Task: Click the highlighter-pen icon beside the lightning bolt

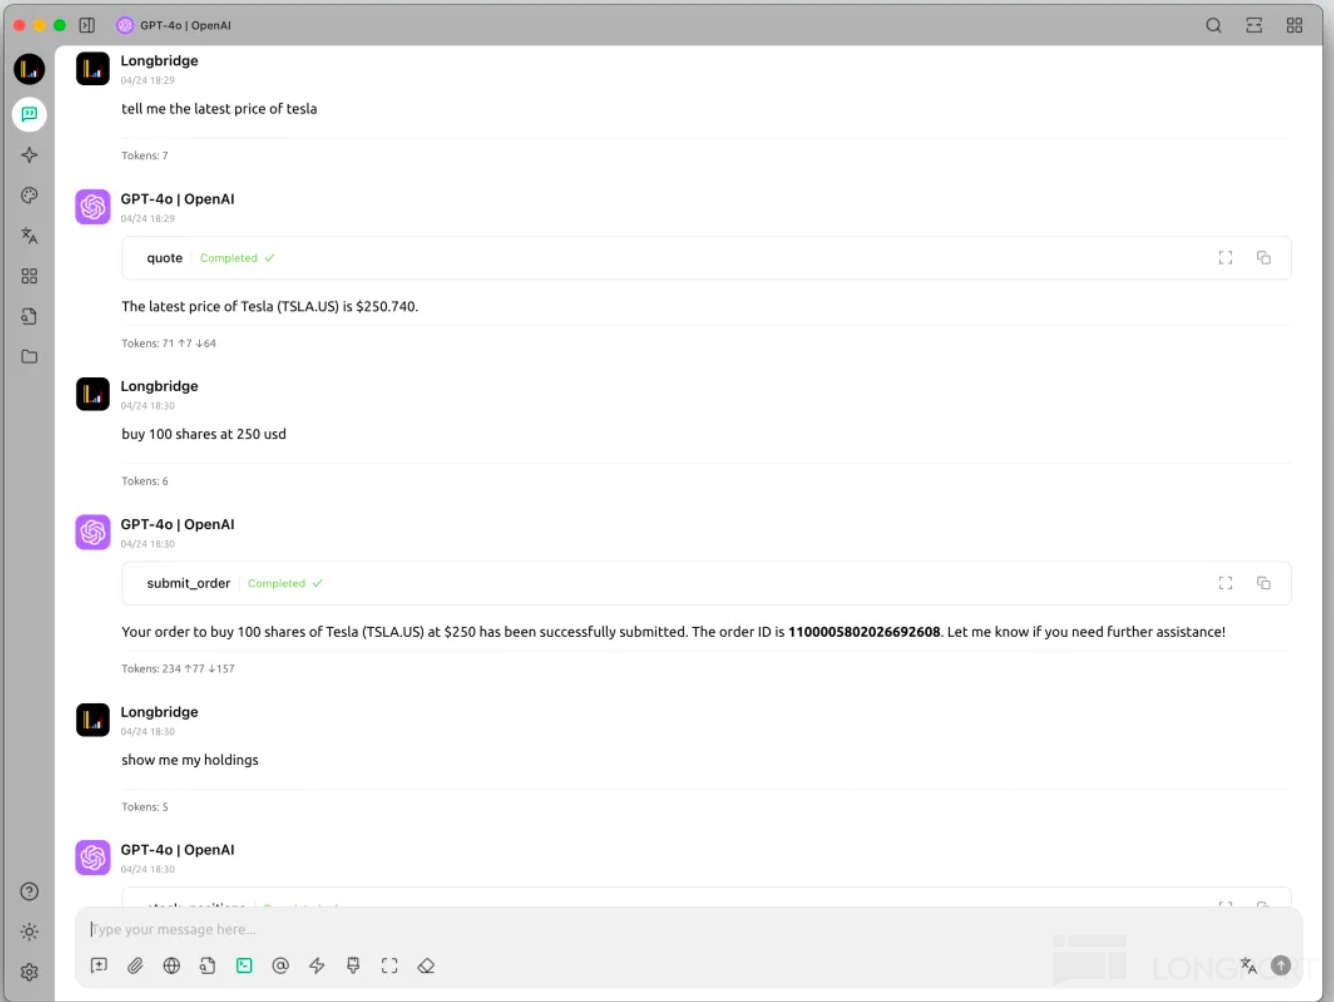Action: (353, 965)
